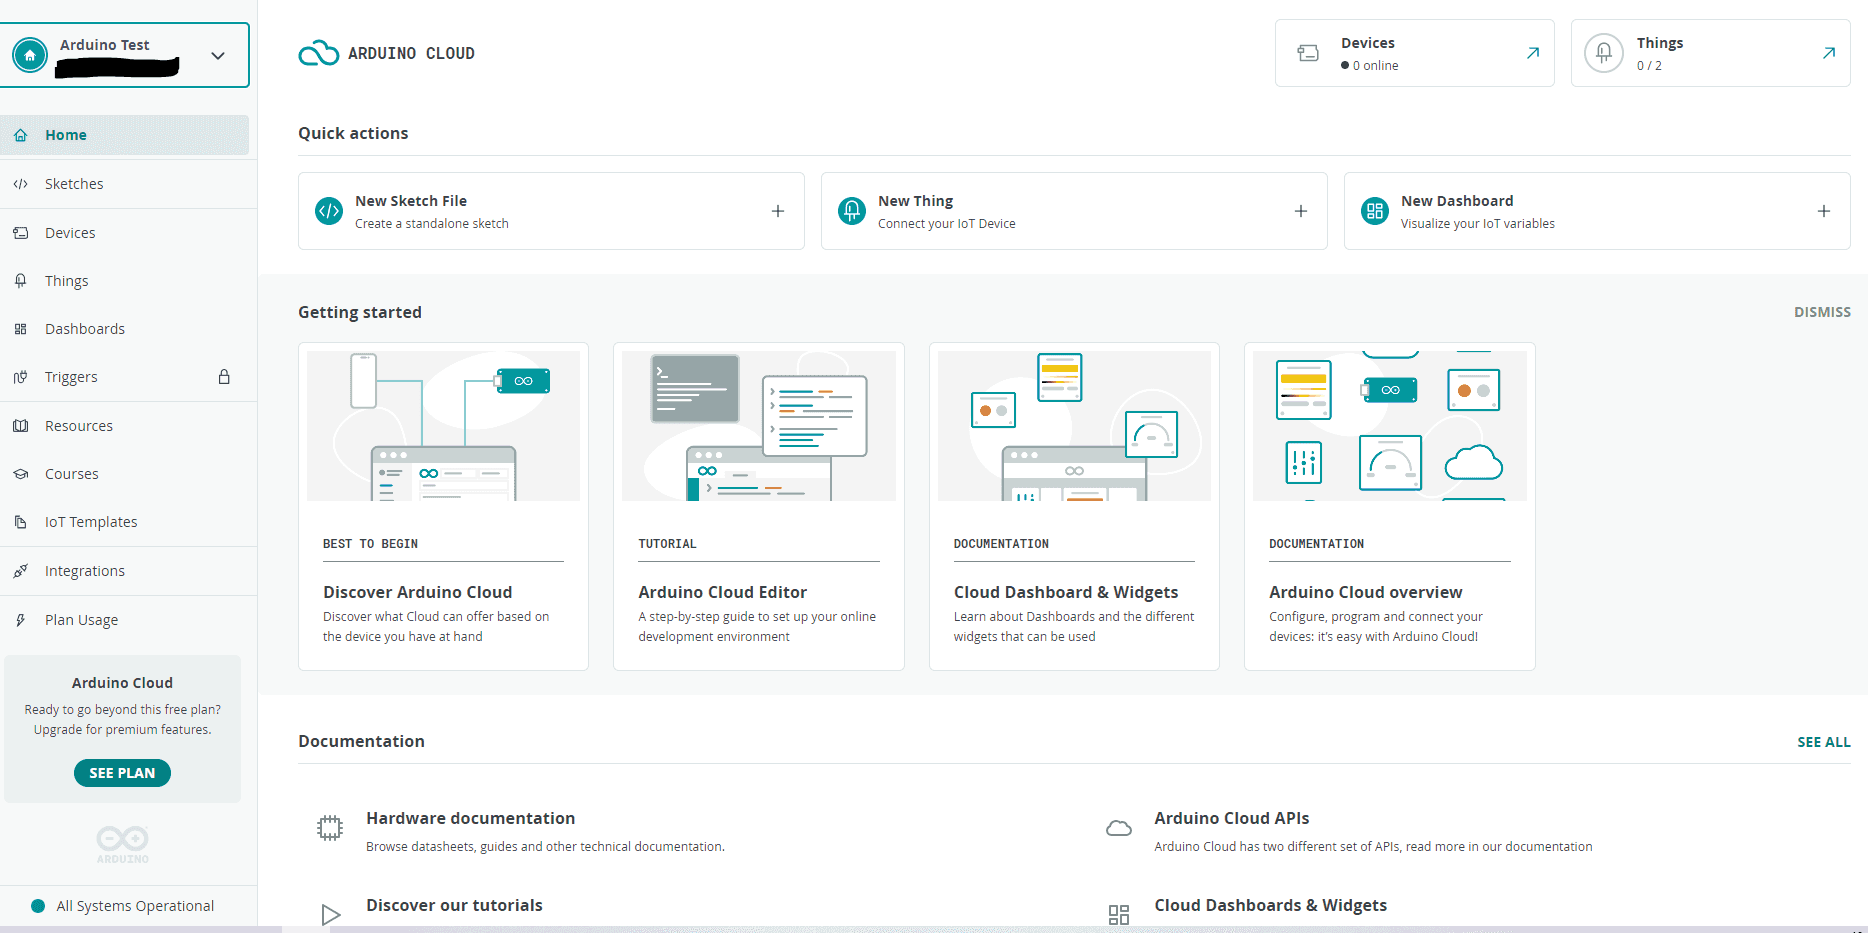This screenshot has height=933, width=1868.
Task: Click SEE ALL documentation link
Action: pyautogui.click(x=1823, y=742)
